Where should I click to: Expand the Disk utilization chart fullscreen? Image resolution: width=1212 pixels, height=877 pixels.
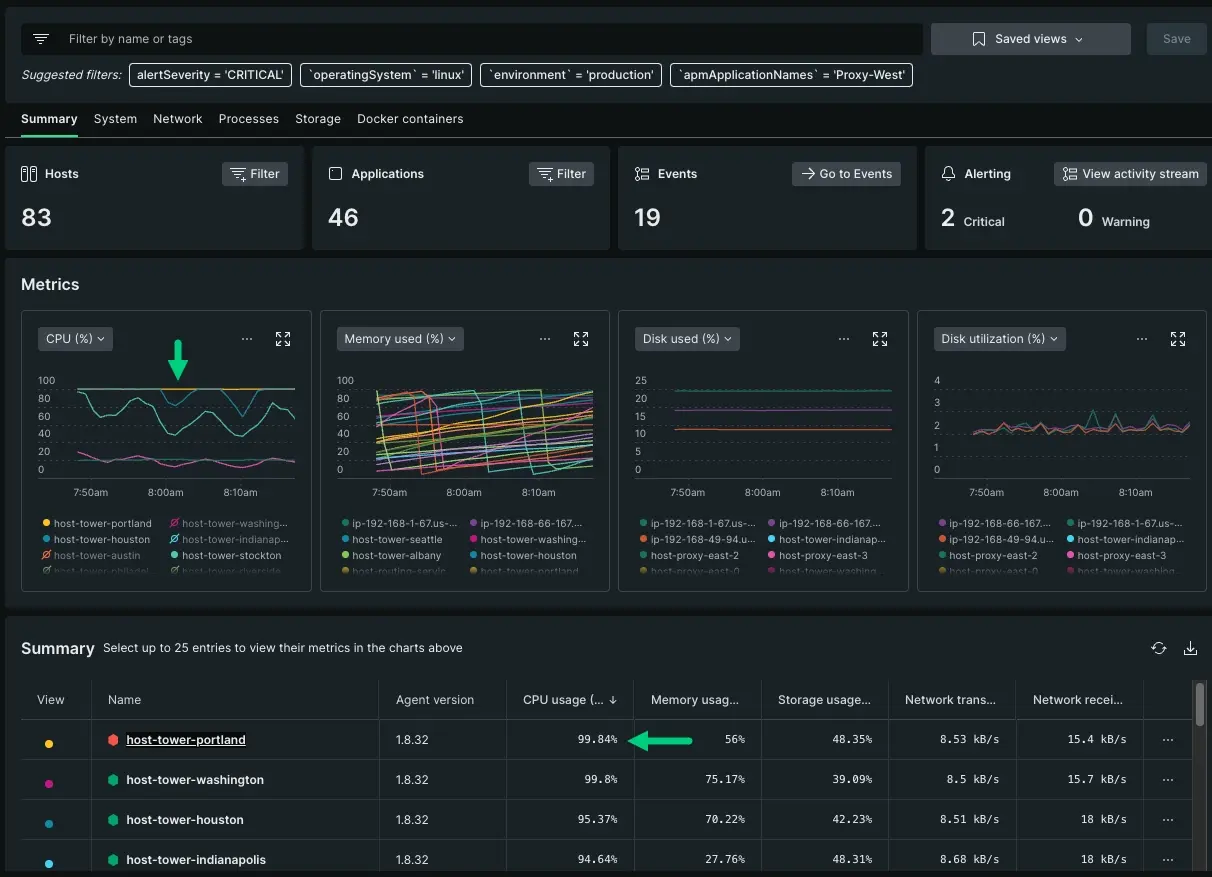coord(1178,339)
